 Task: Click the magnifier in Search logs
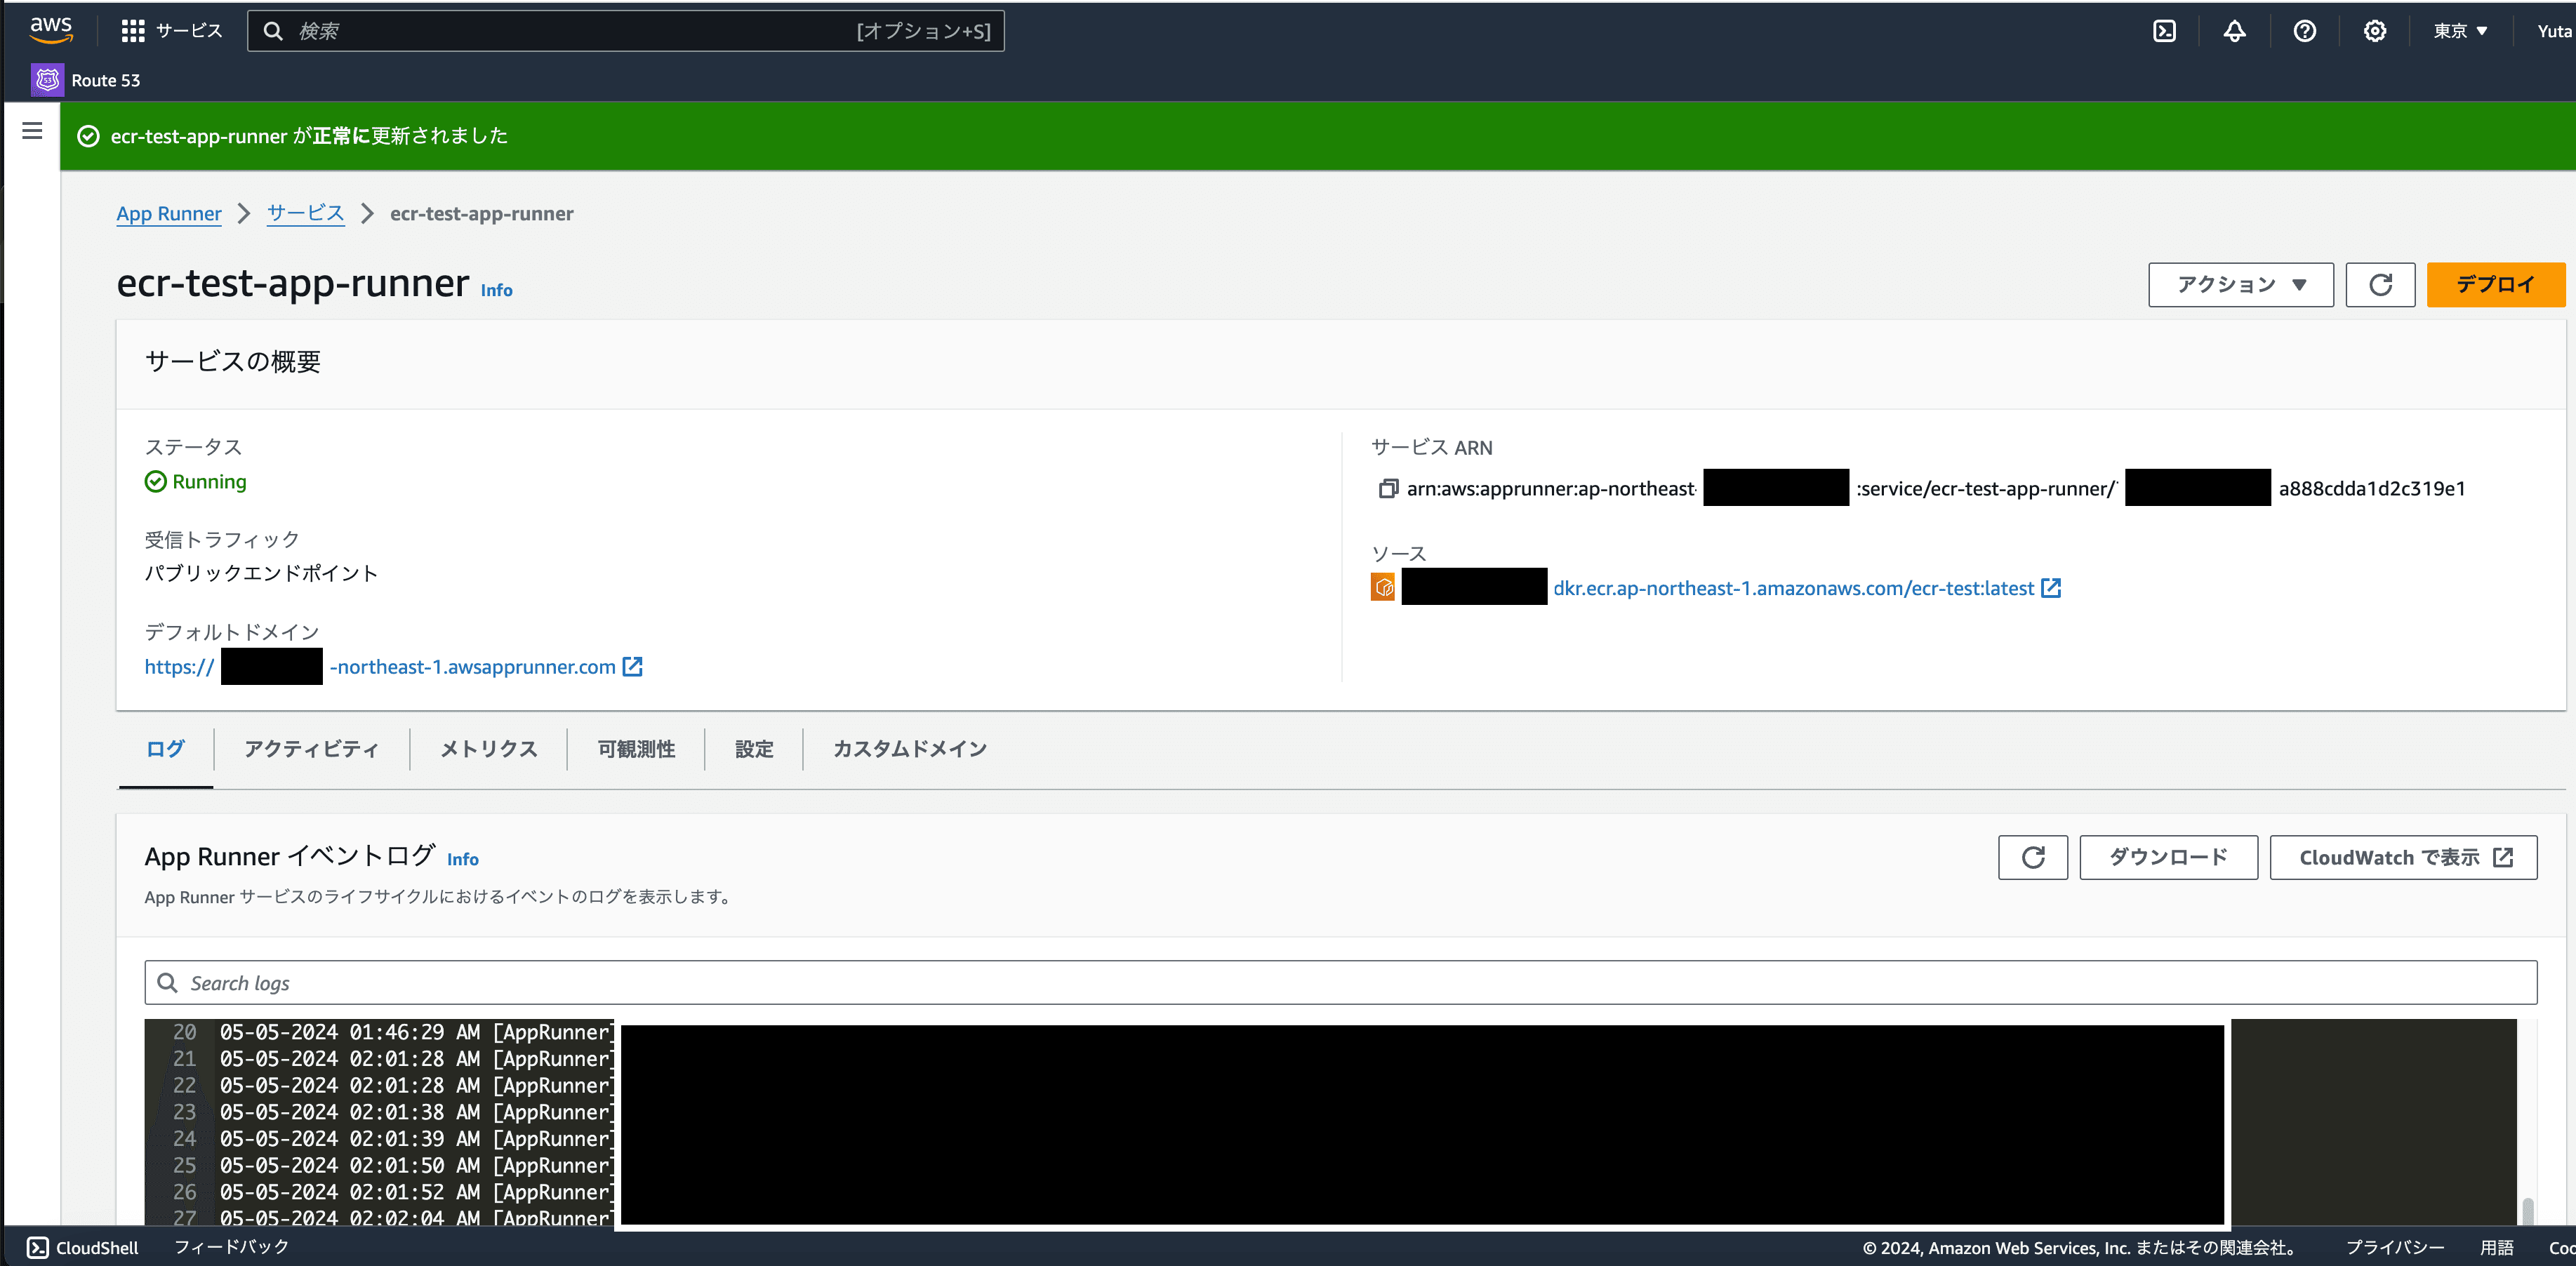point(168,983)
